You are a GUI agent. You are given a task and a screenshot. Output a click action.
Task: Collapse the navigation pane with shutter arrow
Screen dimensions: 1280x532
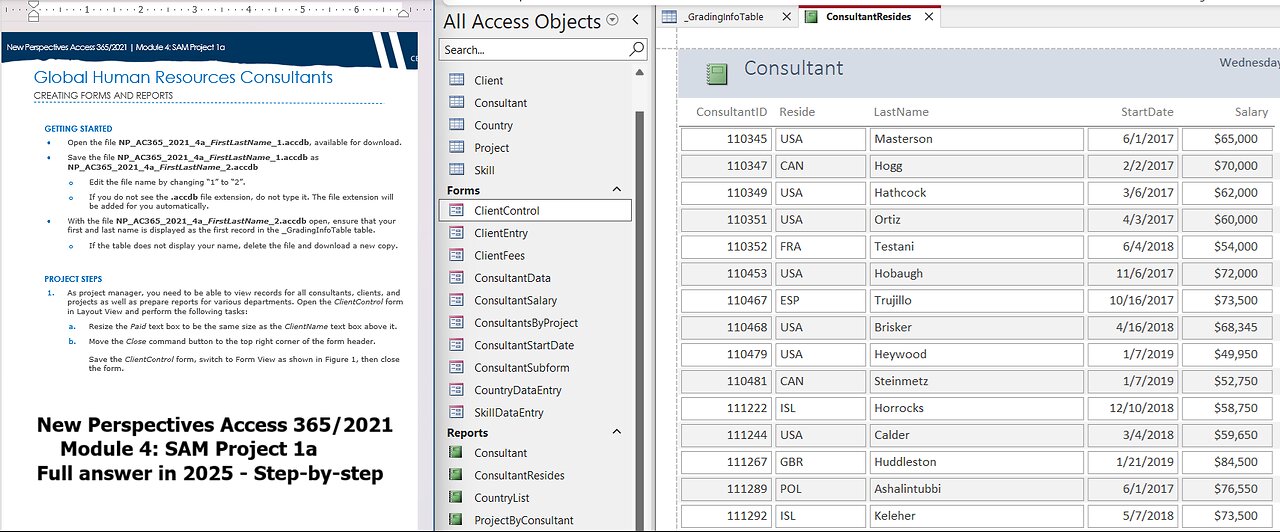click(x=634, y=20)
